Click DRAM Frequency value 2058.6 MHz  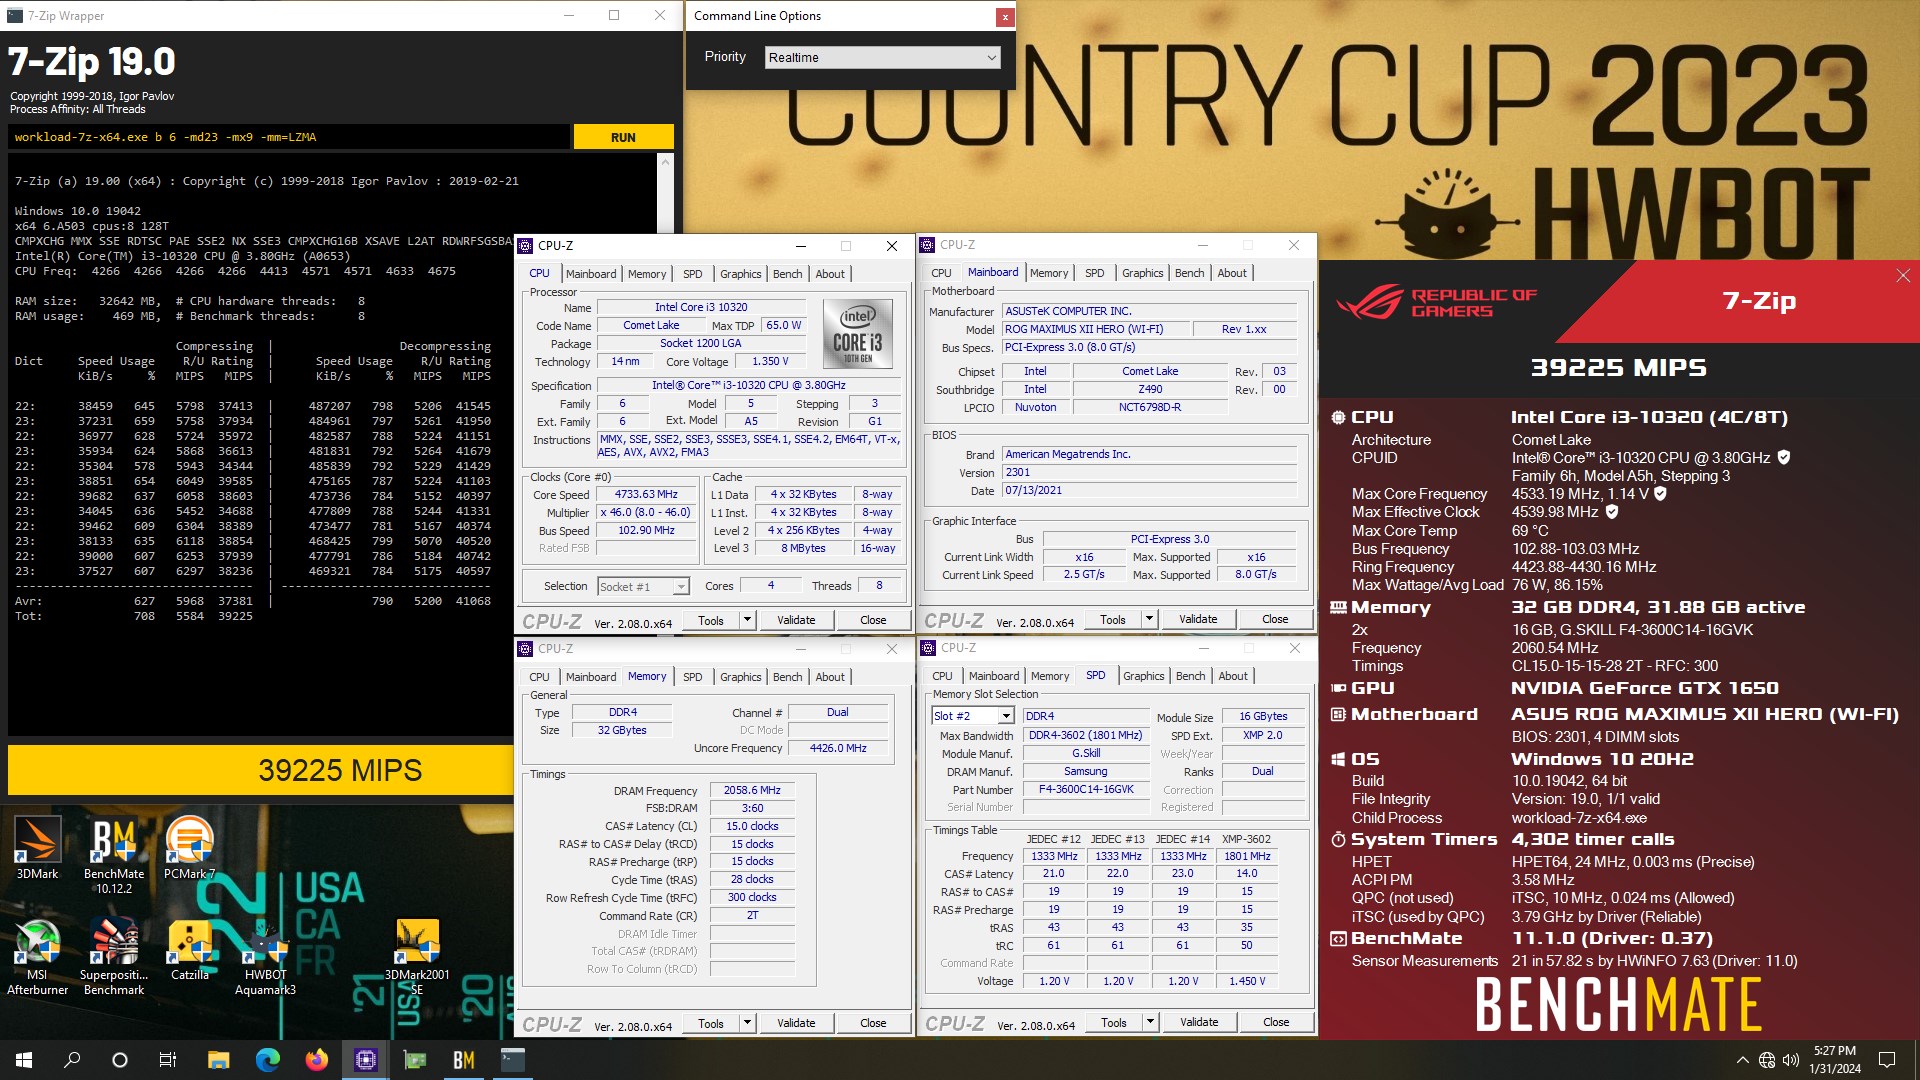(x=752, y=791)
